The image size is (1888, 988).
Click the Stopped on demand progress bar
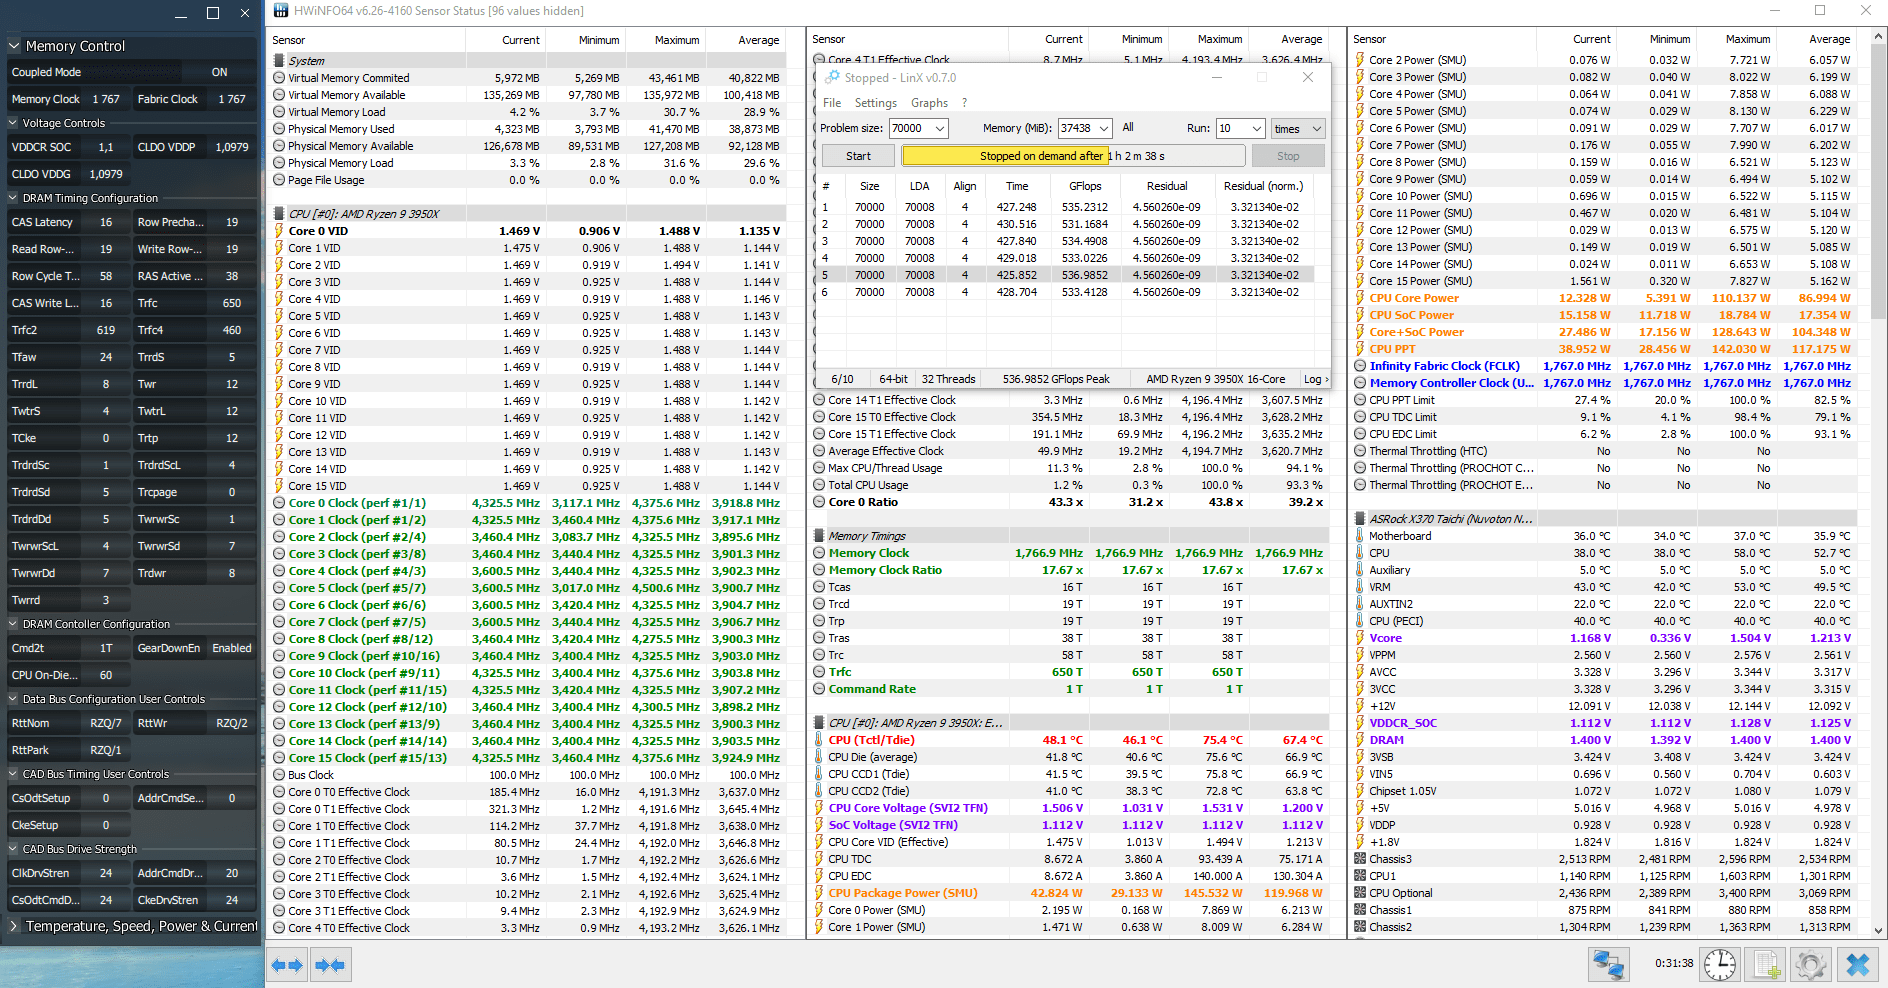(x=1073, y=156)
